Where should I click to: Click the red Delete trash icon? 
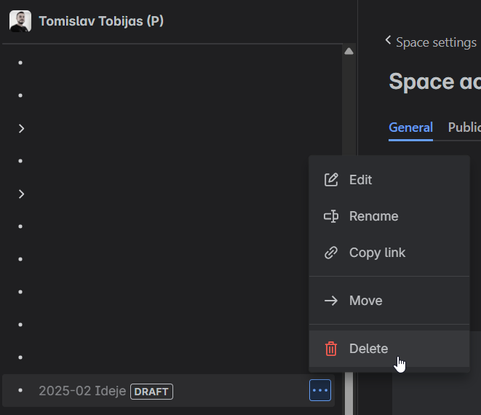tap(331, 349)
